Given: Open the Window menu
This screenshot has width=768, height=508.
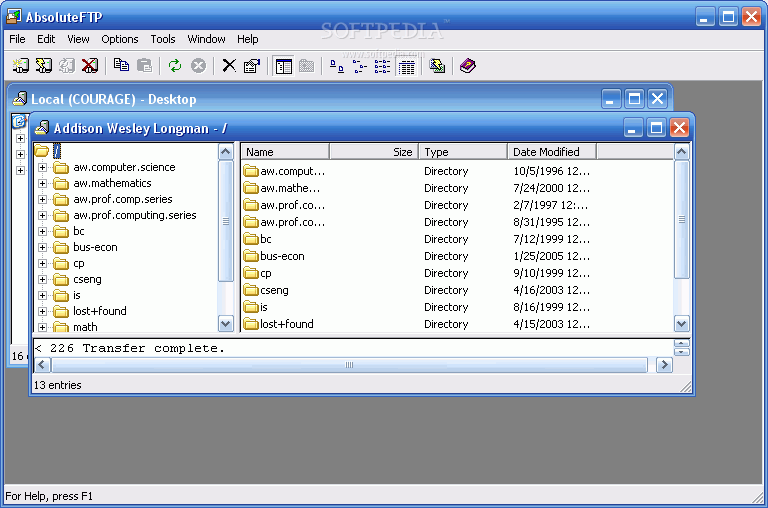Looking at the screenshot, I should coord(206,39).
